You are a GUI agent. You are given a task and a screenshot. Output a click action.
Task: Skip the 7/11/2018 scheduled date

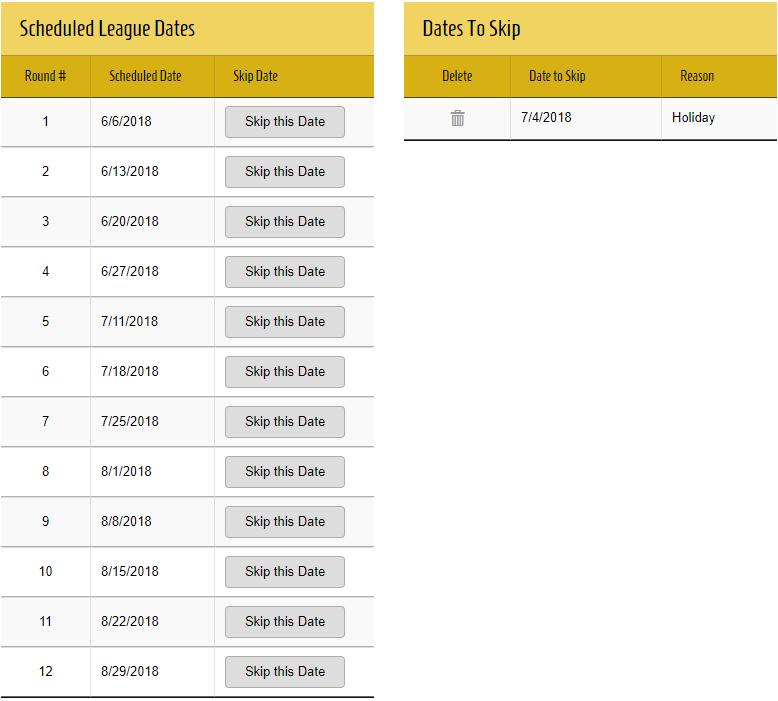(285, 322)
